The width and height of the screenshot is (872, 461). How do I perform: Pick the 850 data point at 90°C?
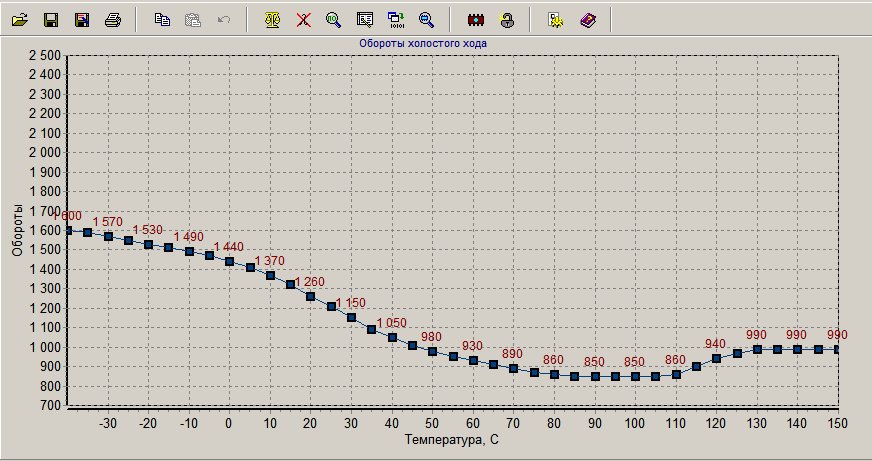click(594, 377)
